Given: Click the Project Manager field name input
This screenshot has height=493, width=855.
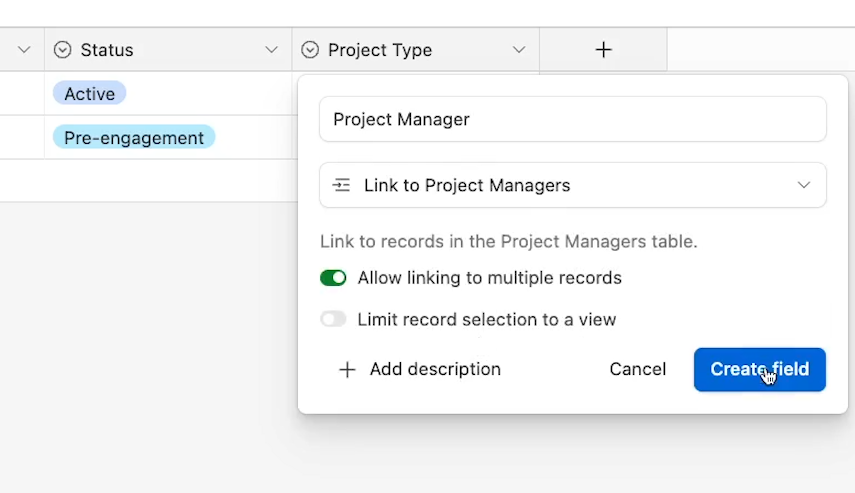Looking at the screenshot, I should click(573, 119).
